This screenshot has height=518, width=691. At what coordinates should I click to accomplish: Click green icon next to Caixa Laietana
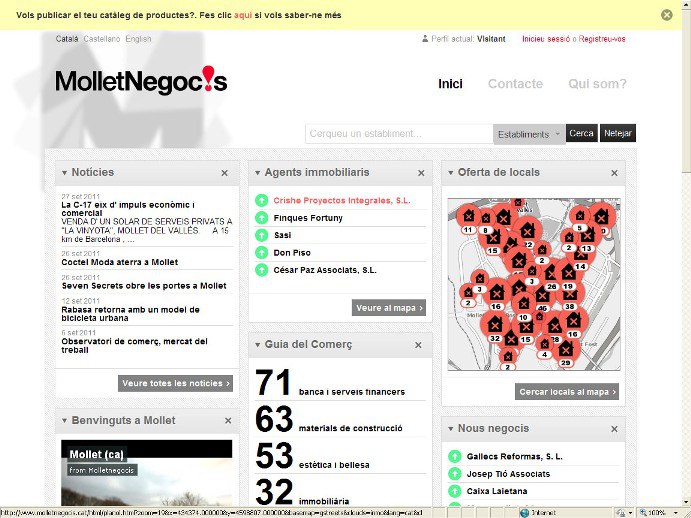(x=455, y=491)
